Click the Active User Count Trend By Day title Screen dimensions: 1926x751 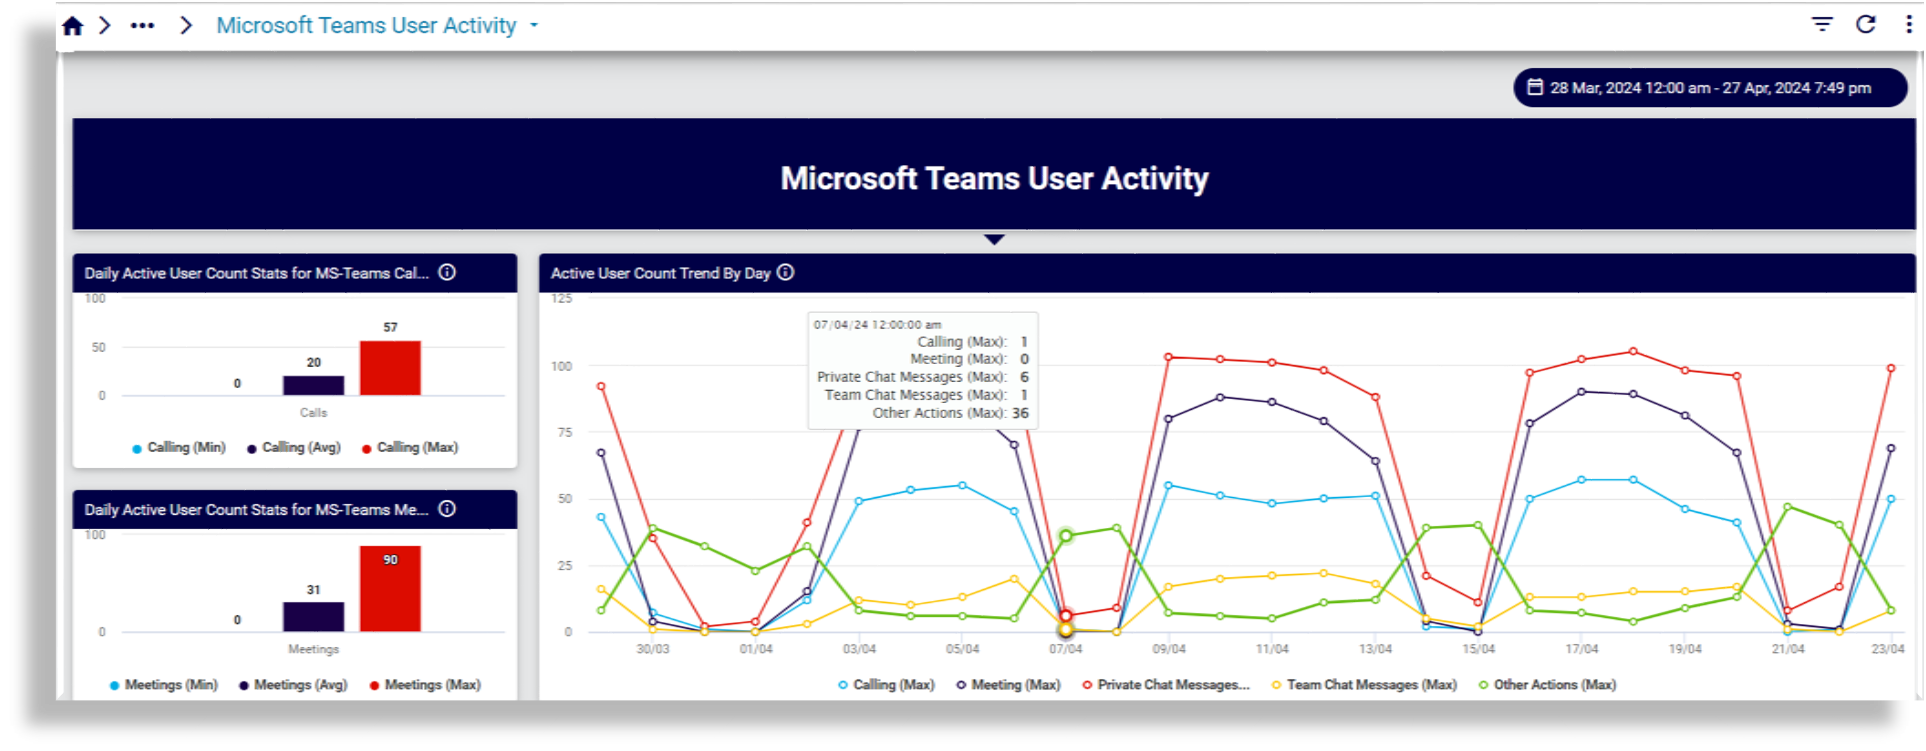pos(661,273)
